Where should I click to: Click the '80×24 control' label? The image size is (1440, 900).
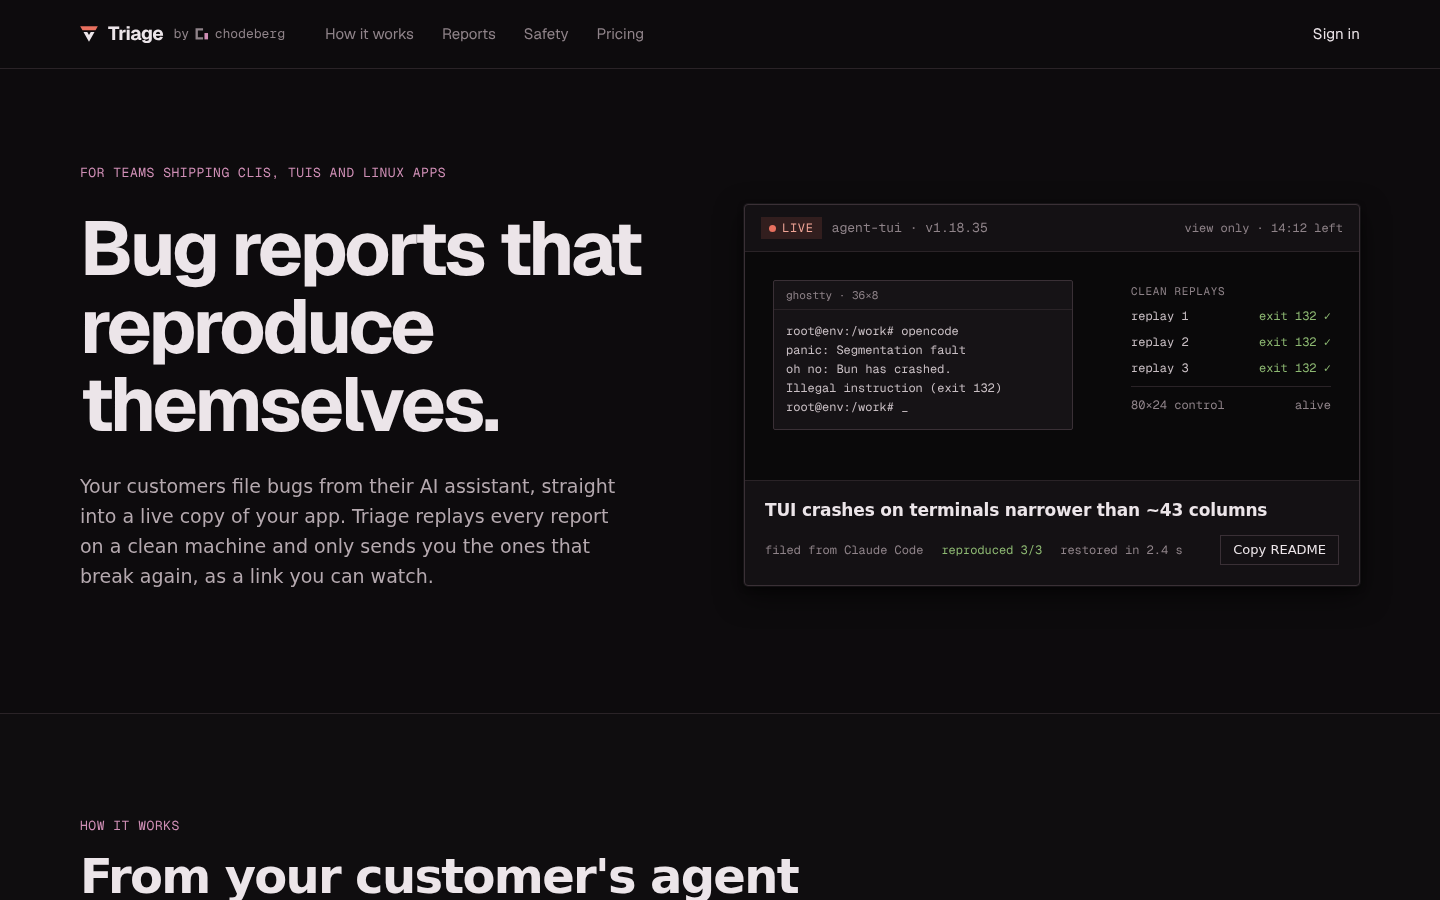pos(1177,405)
